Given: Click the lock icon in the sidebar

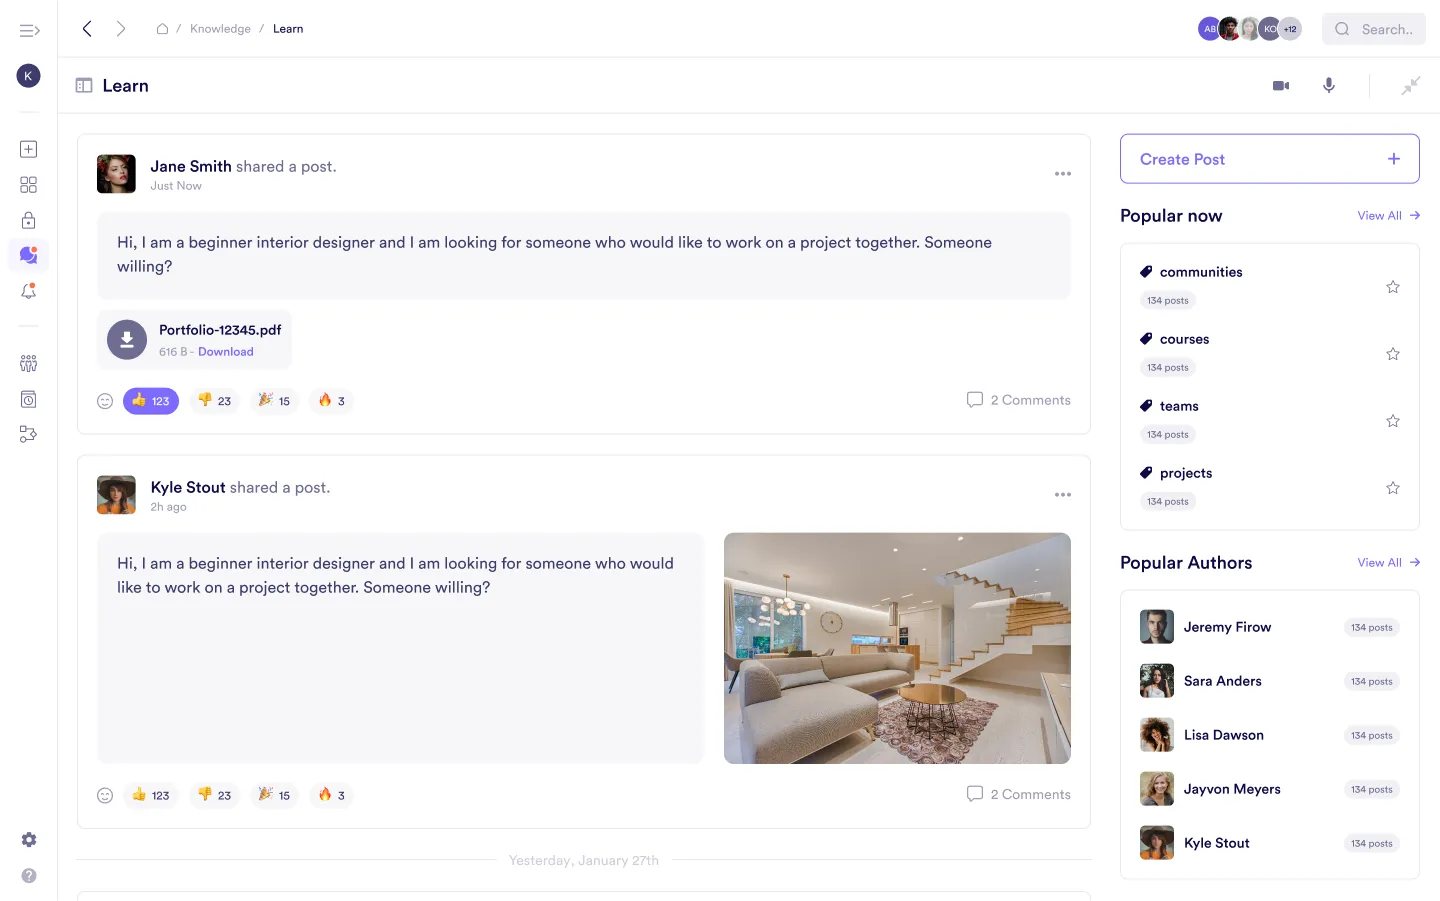Looking at the screenshot, I should 28,219.
